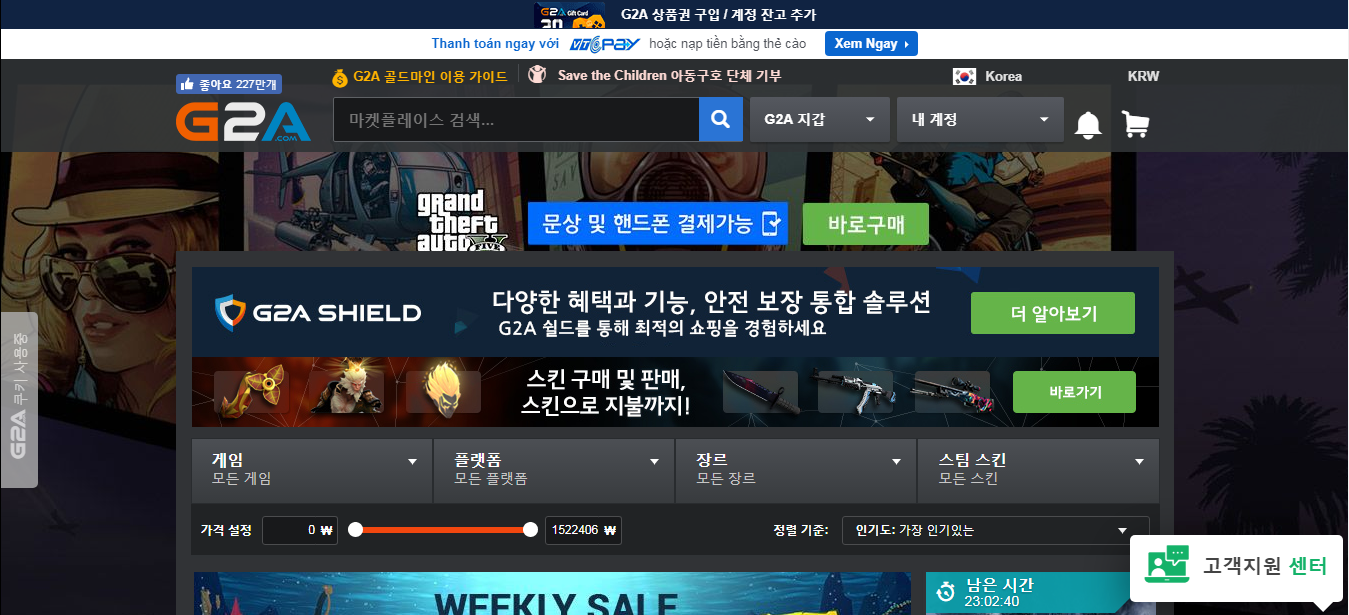Expand the 게임 filter dropdown

pyautogui.click(x=312, y=470)
